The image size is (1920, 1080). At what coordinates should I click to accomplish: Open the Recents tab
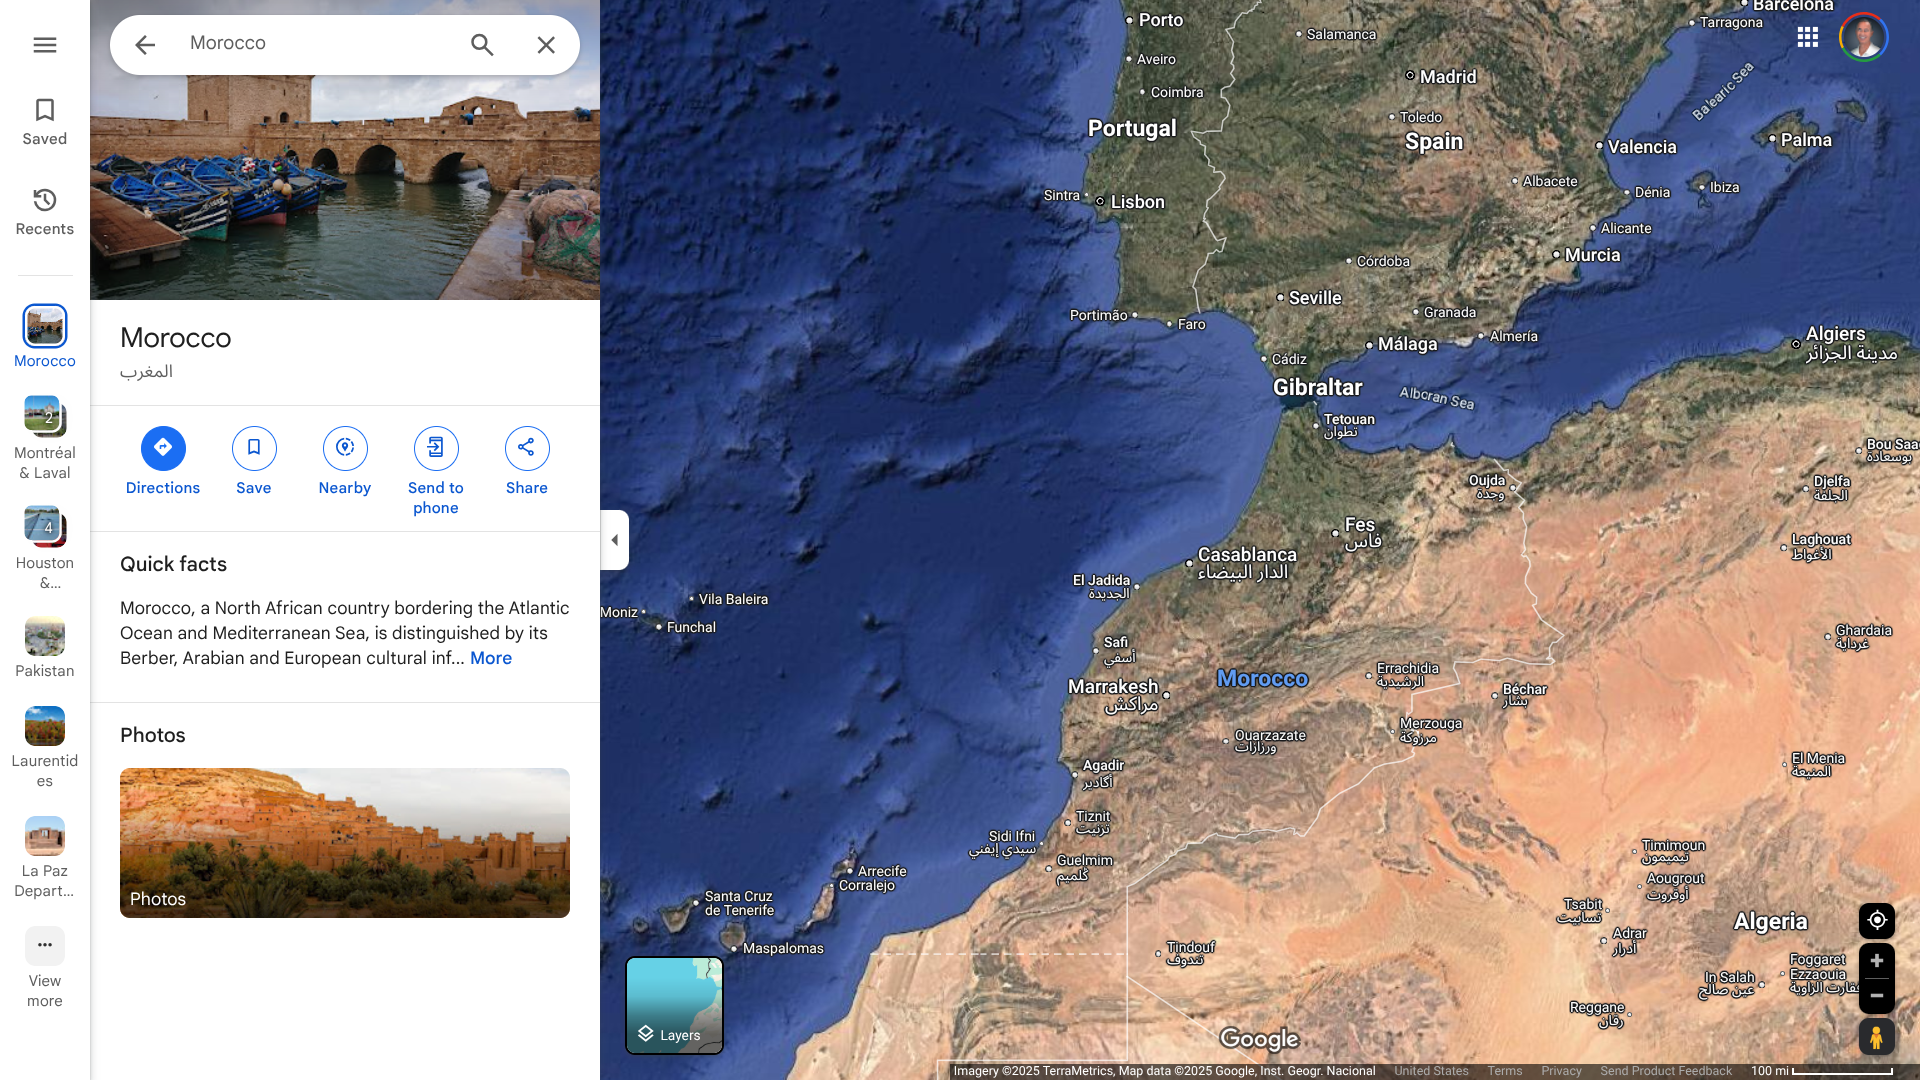coord(44,211)
